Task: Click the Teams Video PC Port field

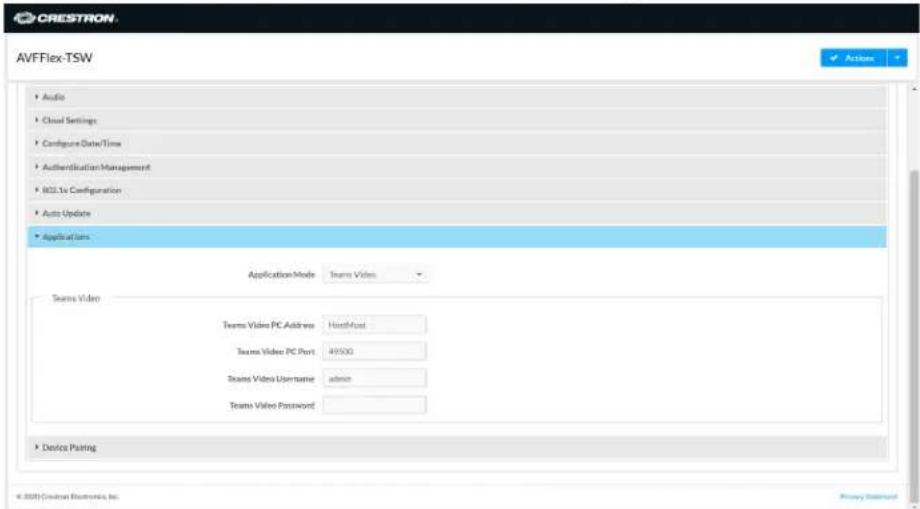Action: (374, 351)
